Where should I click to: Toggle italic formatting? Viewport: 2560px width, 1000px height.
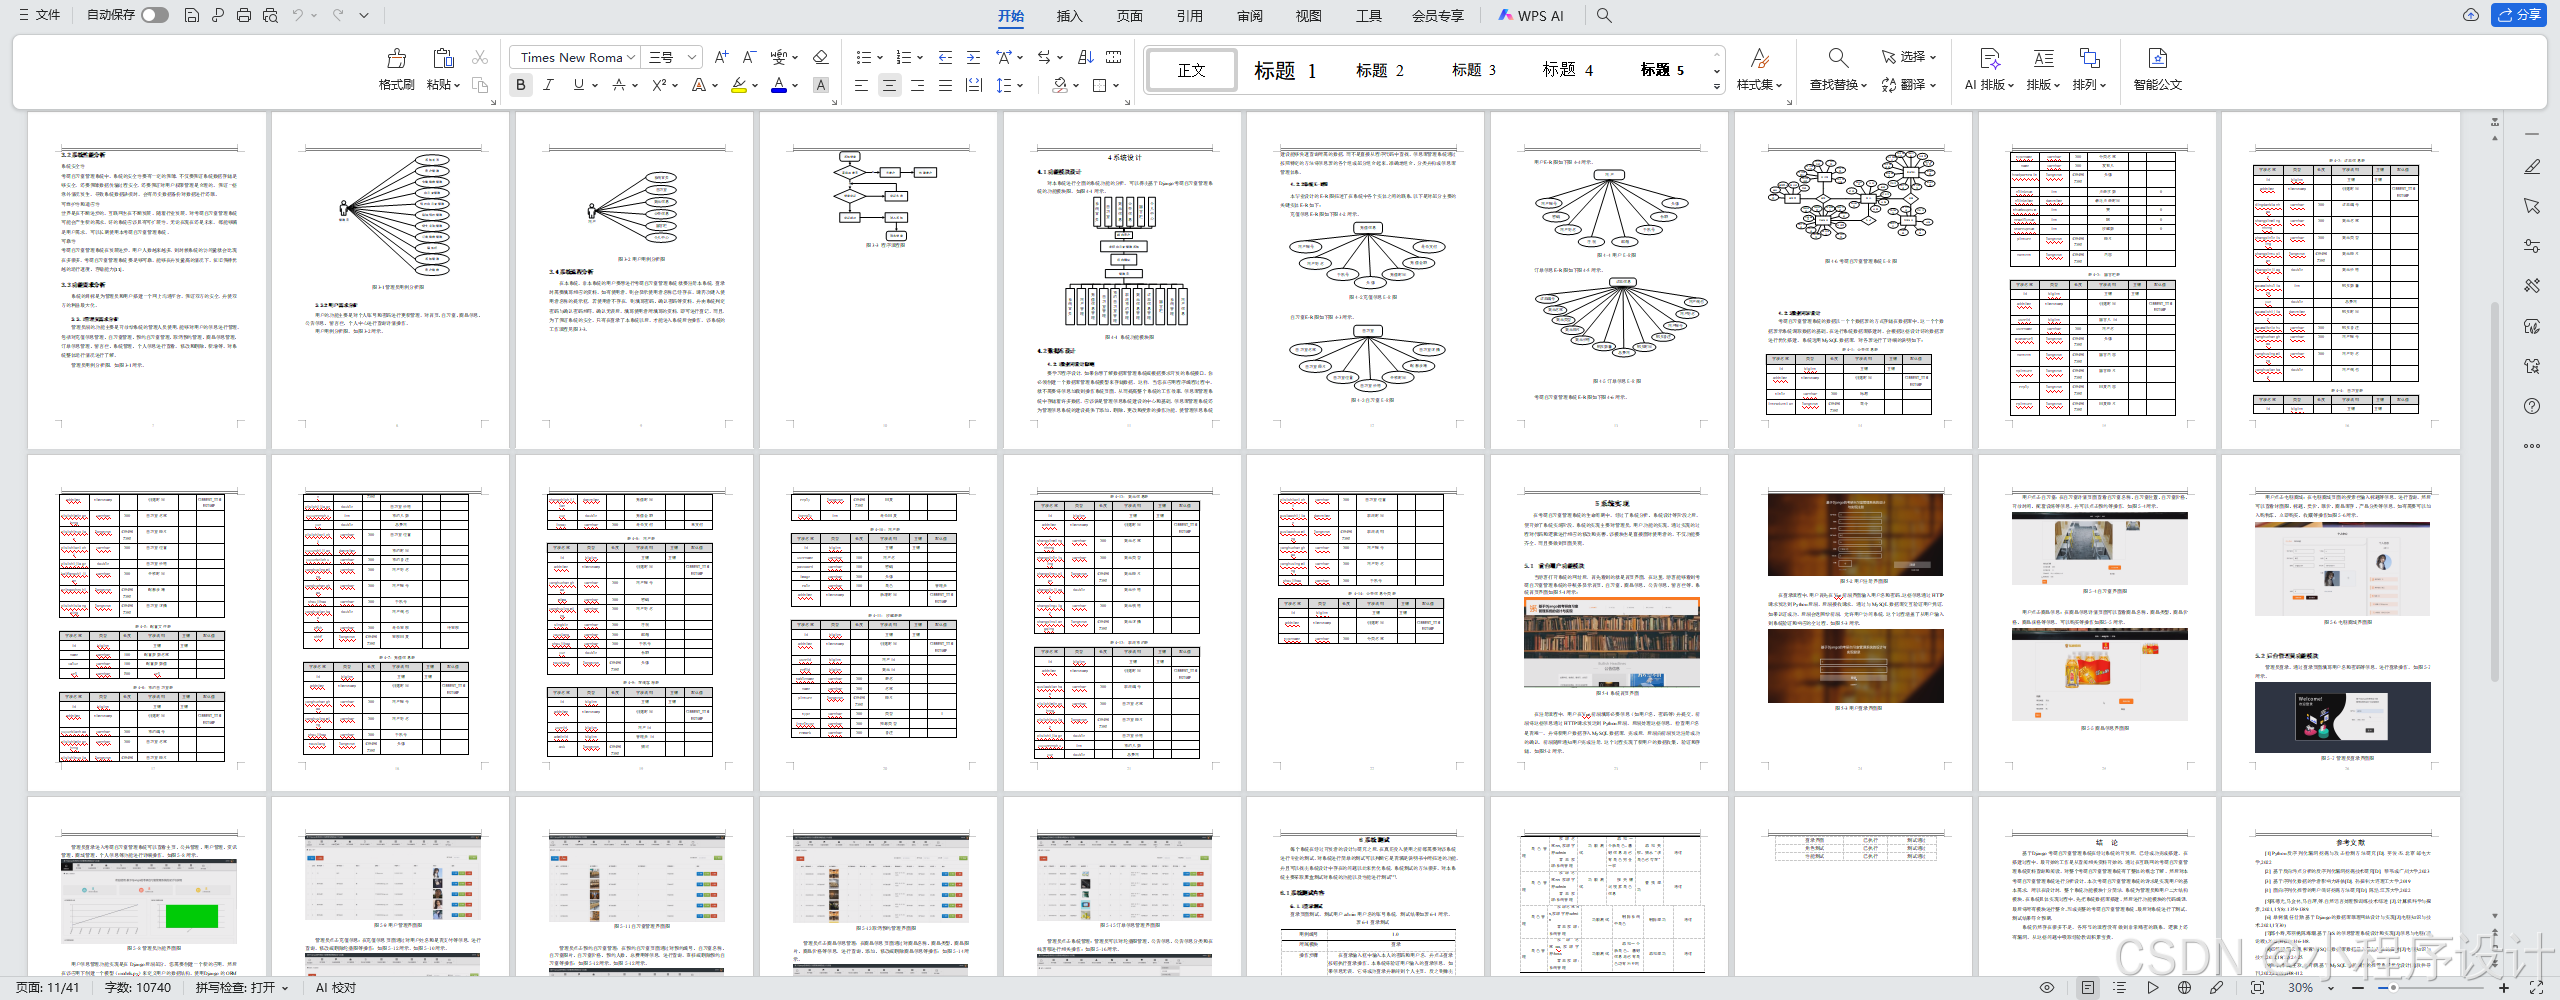tap(548, 85)
